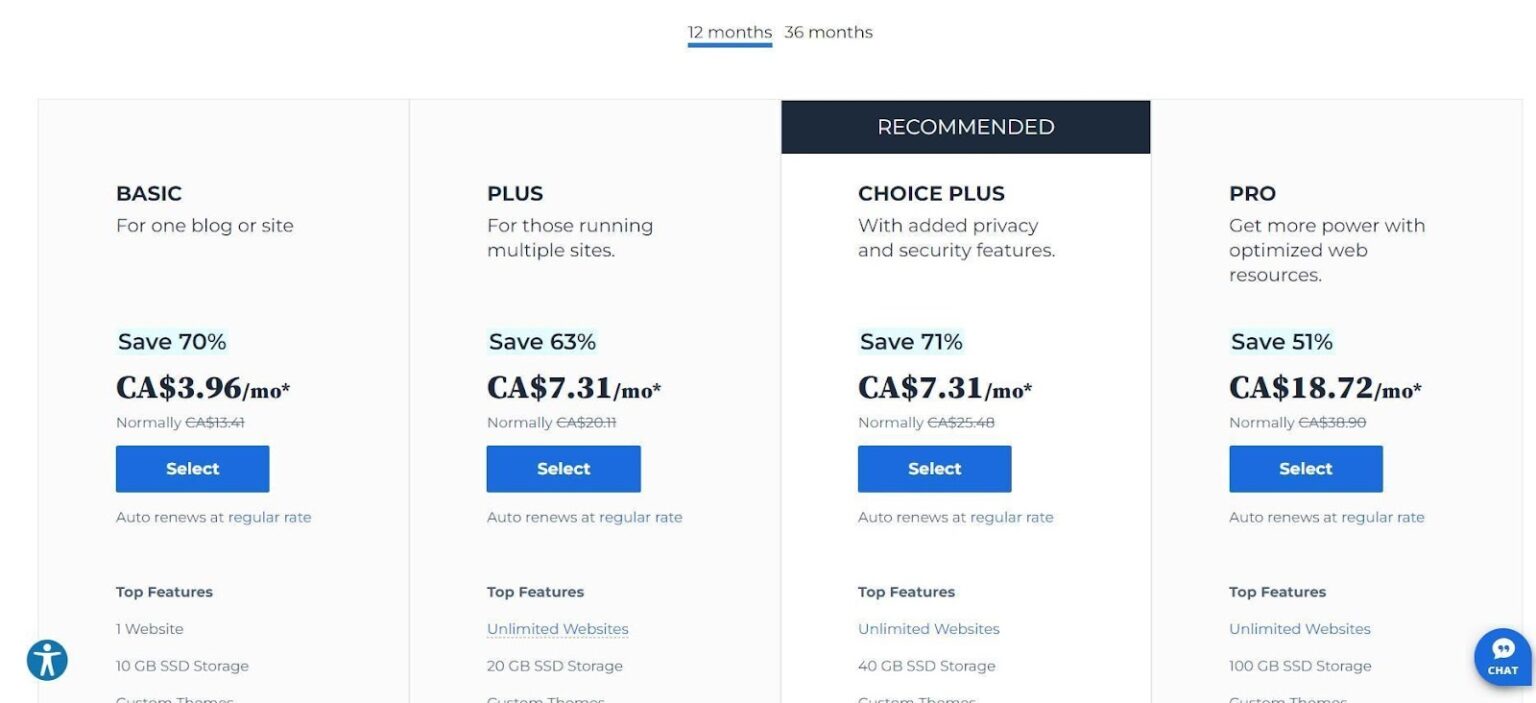Open the live Chat bubble

[1503, 657]
